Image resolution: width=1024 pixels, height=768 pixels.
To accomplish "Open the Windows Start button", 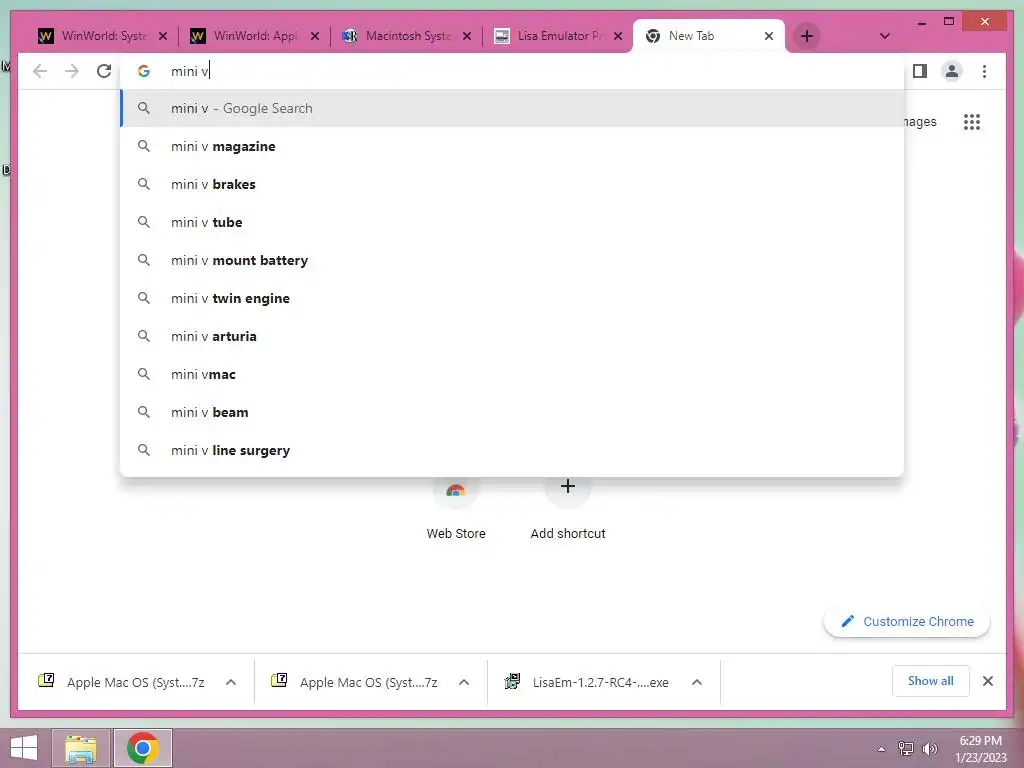I will (x=24, y=748).
